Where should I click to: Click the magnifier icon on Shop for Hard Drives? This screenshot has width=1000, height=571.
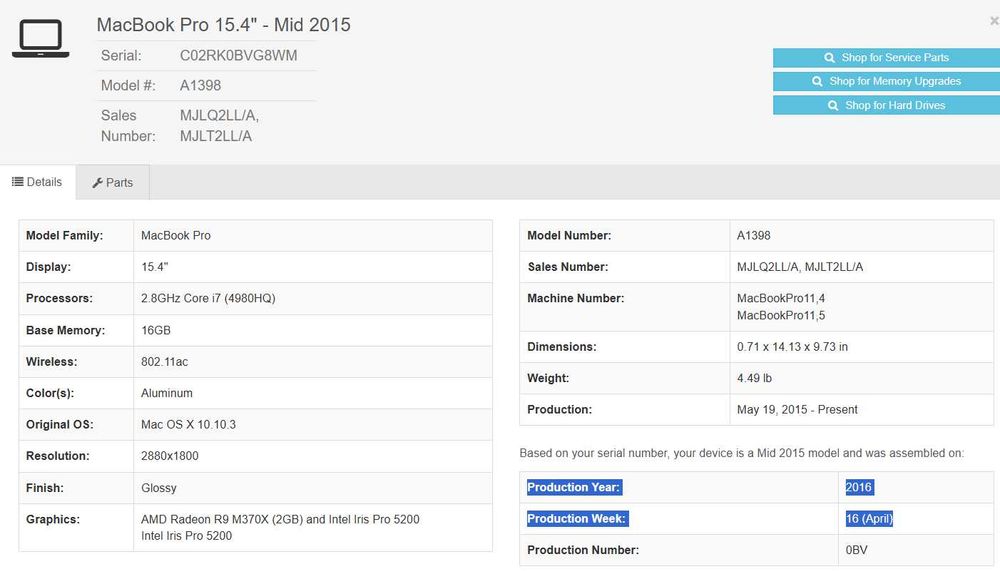834,106
